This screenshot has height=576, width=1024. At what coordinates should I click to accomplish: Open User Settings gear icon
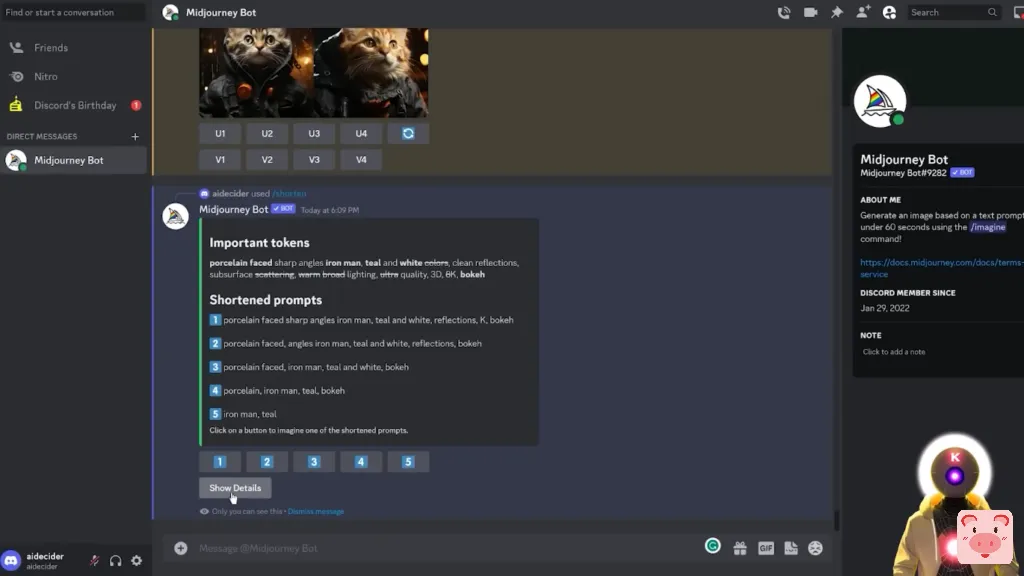coord(136,560)
